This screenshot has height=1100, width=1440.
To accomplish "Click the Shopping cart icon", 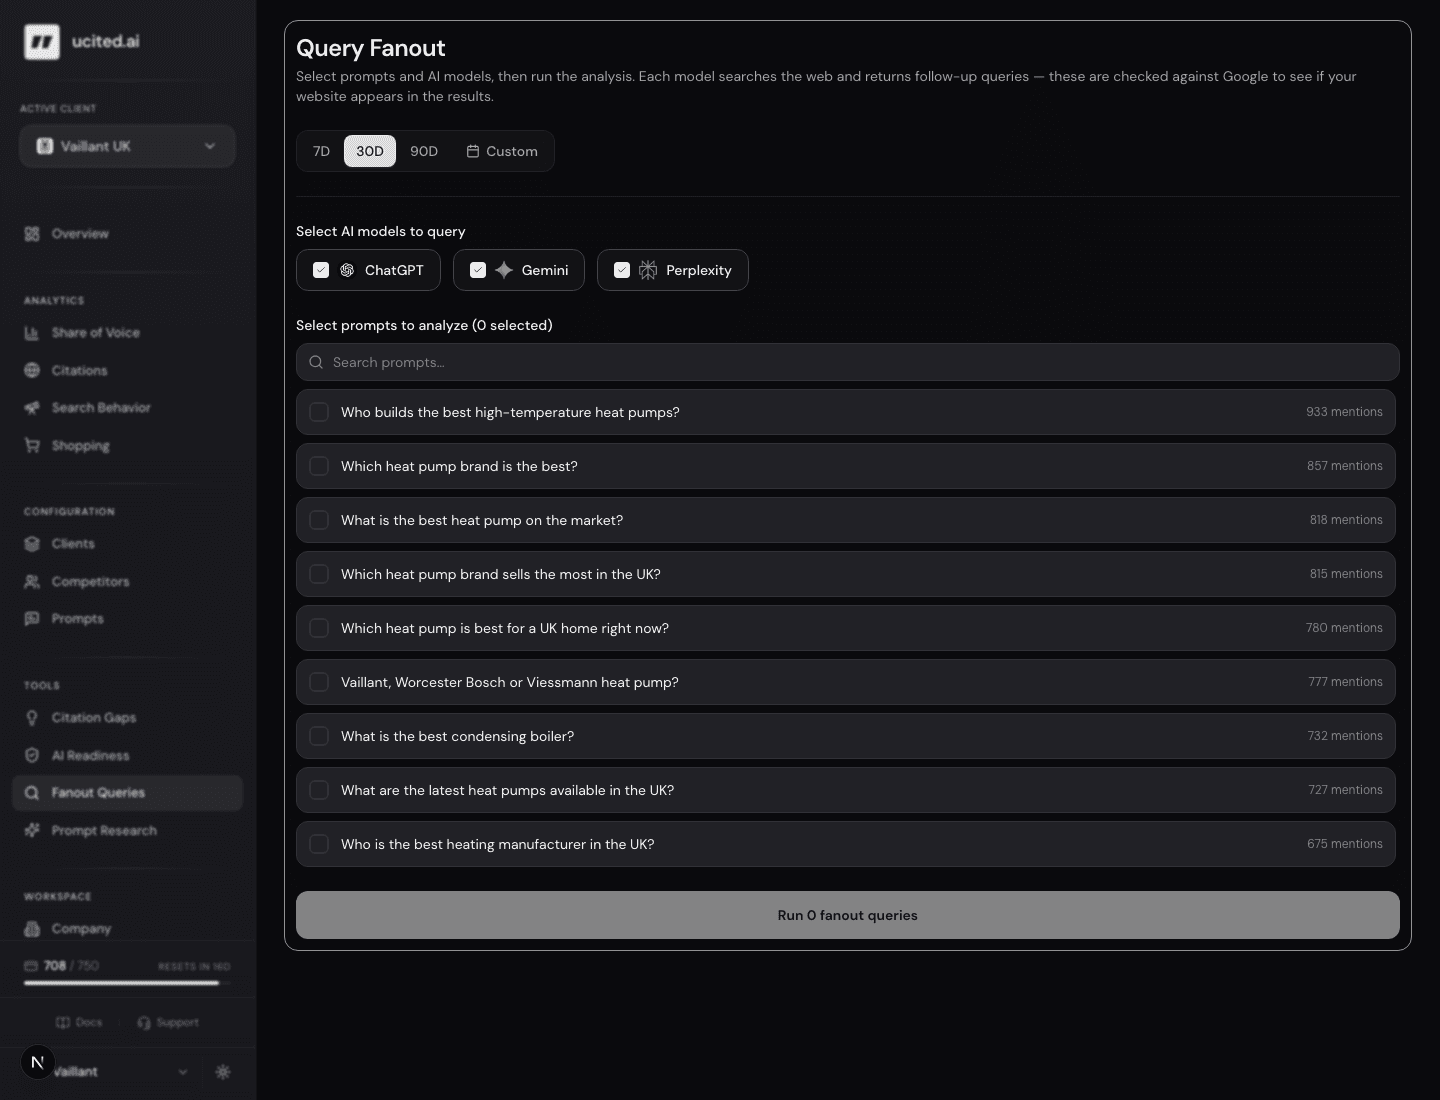I will tap(32, 446).
